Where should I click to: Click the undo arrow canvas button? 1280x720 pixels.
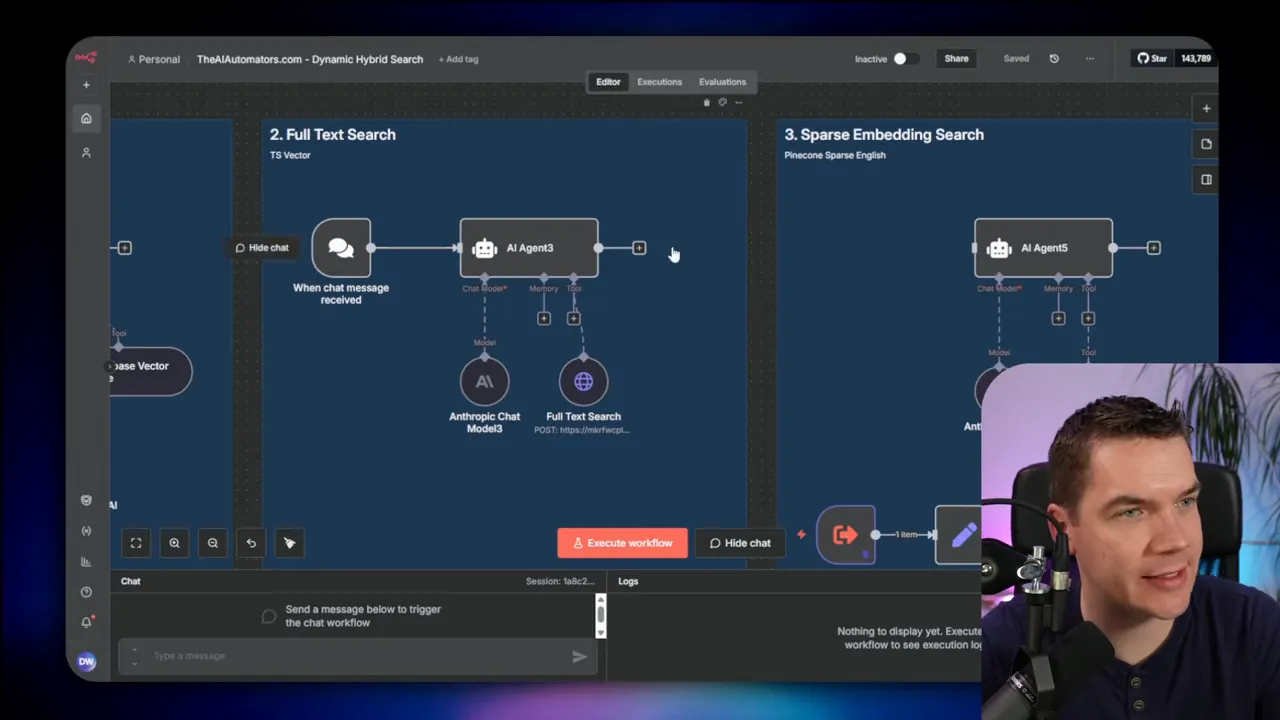251,543
